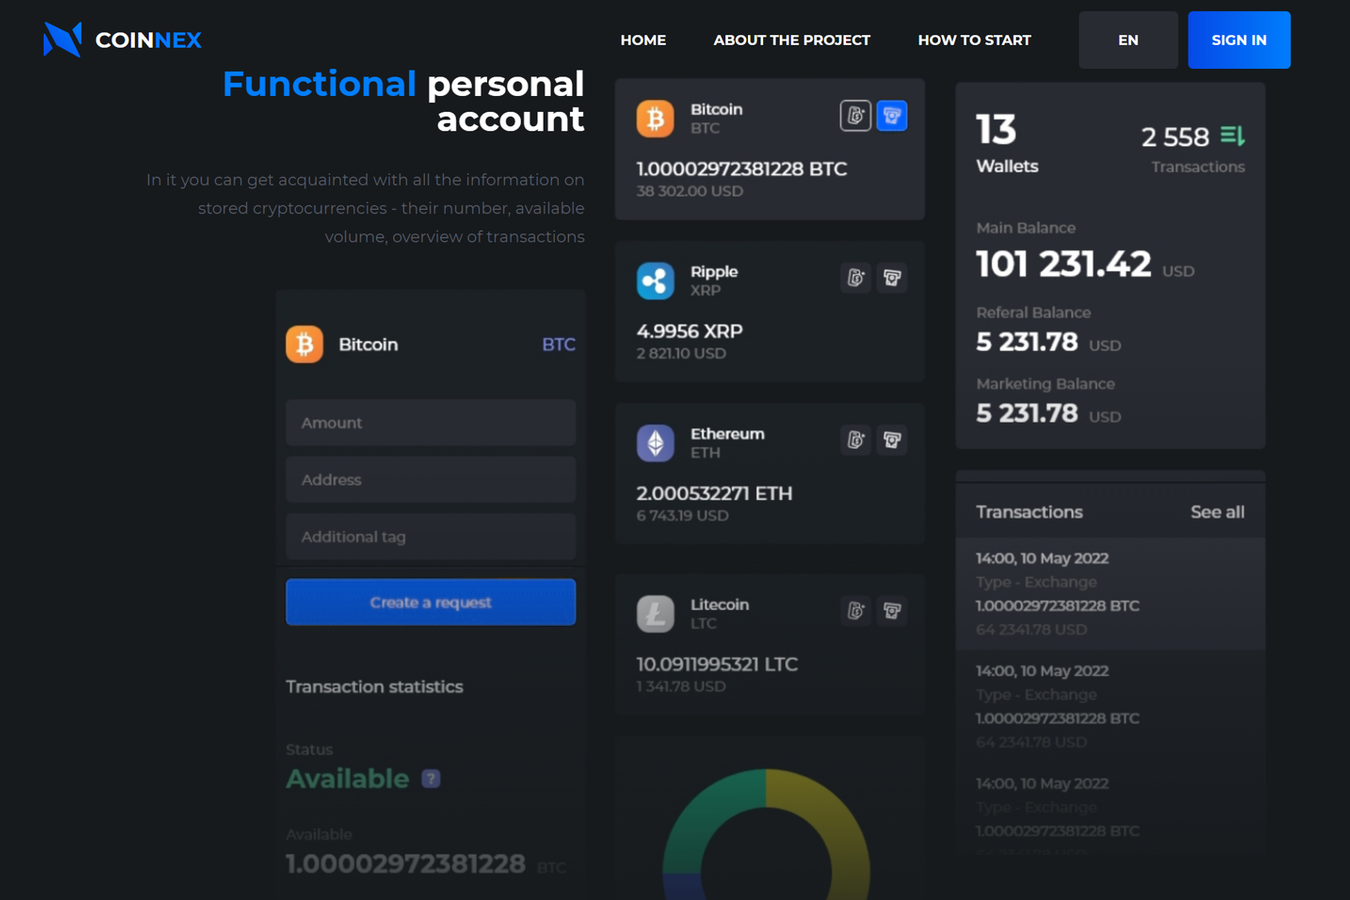Click the purple Ethereum coin icon
This screenshot has width=1350, height=900.
coord(655,443)
